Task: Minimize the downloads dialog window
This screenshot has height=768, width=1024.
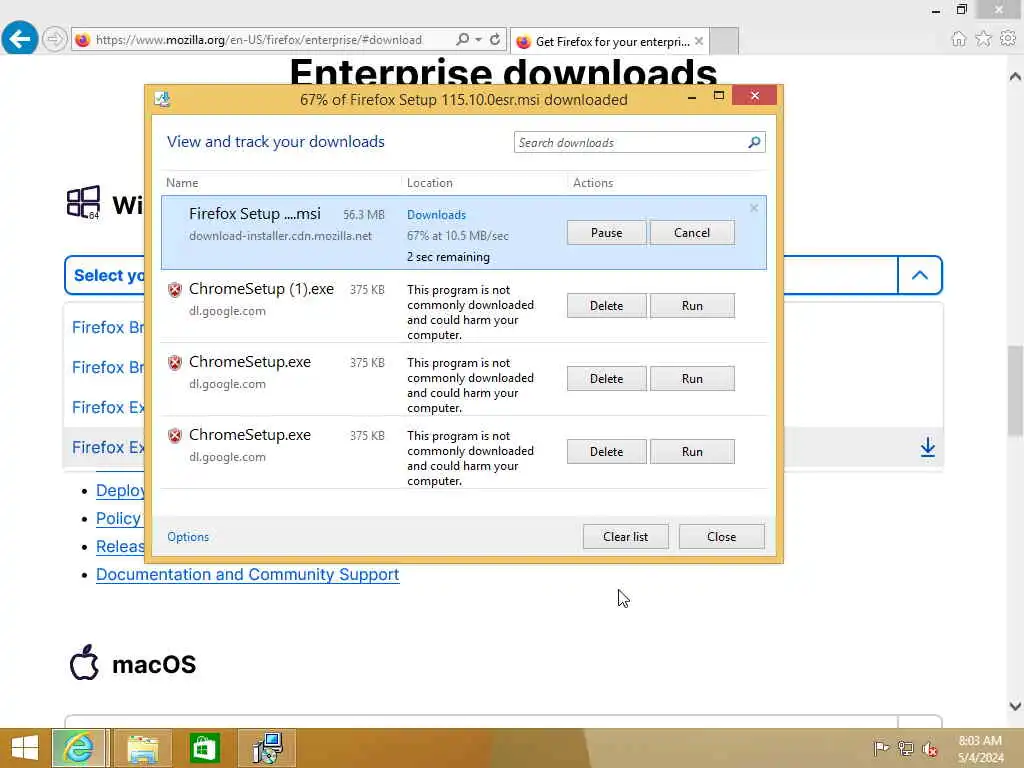Action: (x=692, y=97)
